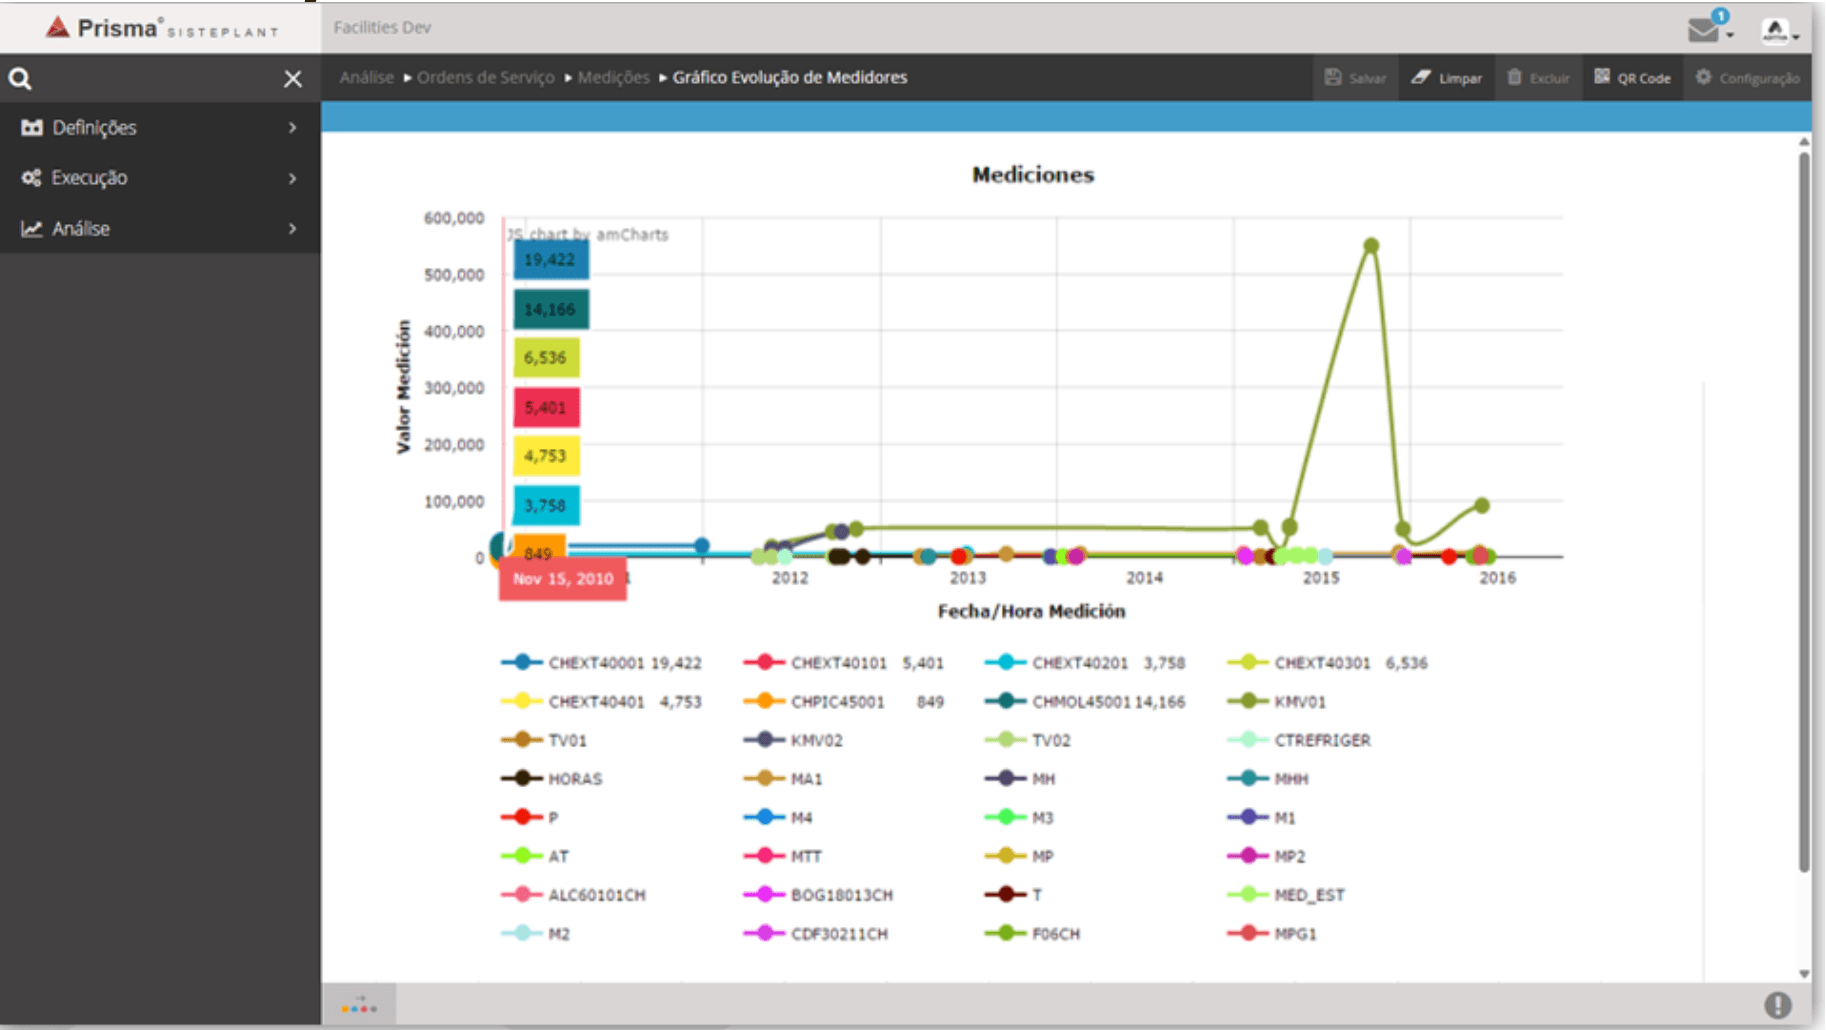Click the alert exclamation icon at bottom right
Screen dimensions: 1826x1030
[x=1777, y=1005]
